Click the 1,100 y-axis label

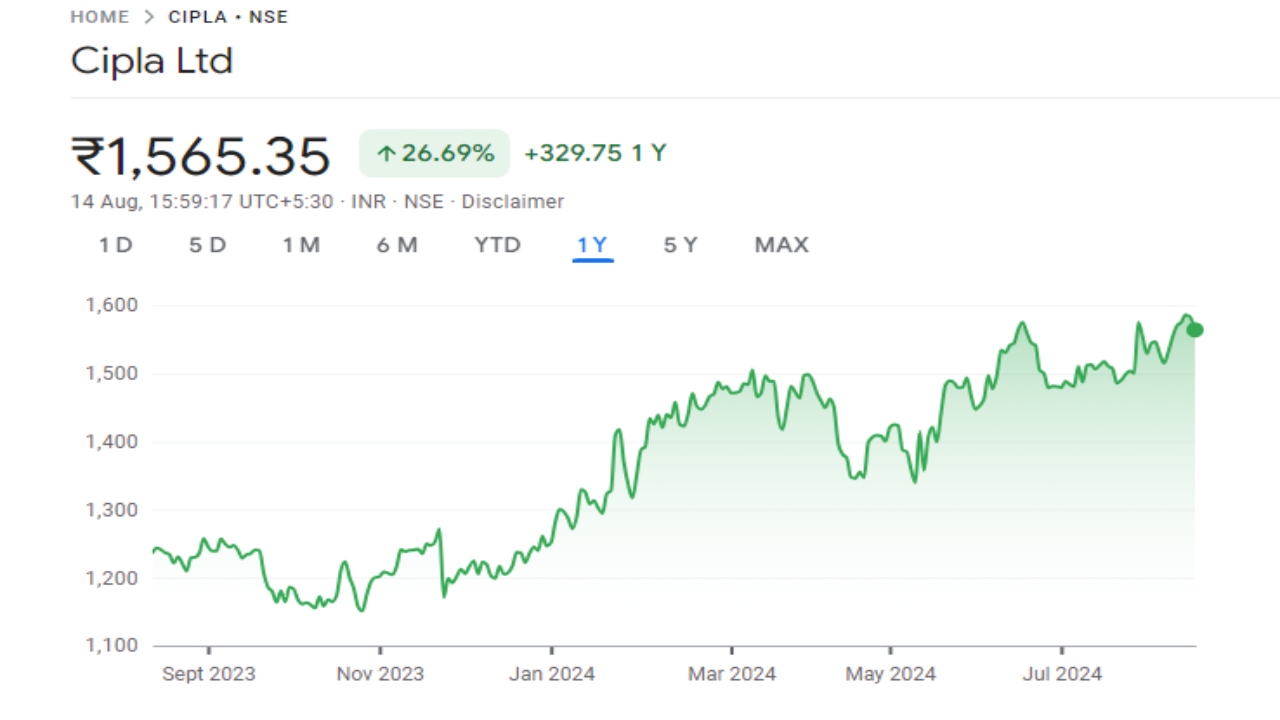pyautogui.click(x=110, y=645)
